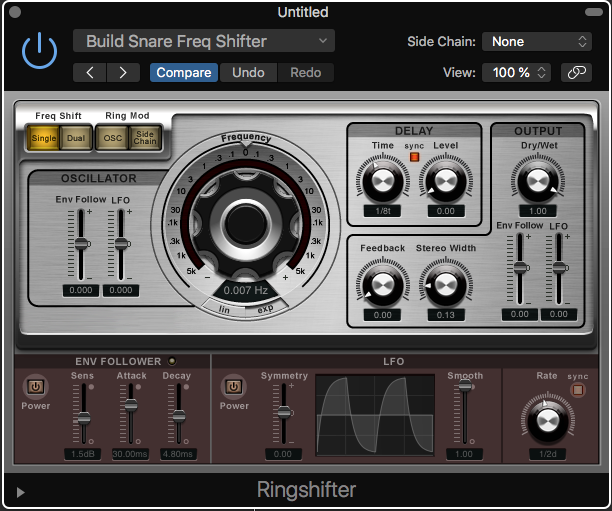Expand the disclosure triangle at the bottom left
The image size is (612, 511).
20,492
